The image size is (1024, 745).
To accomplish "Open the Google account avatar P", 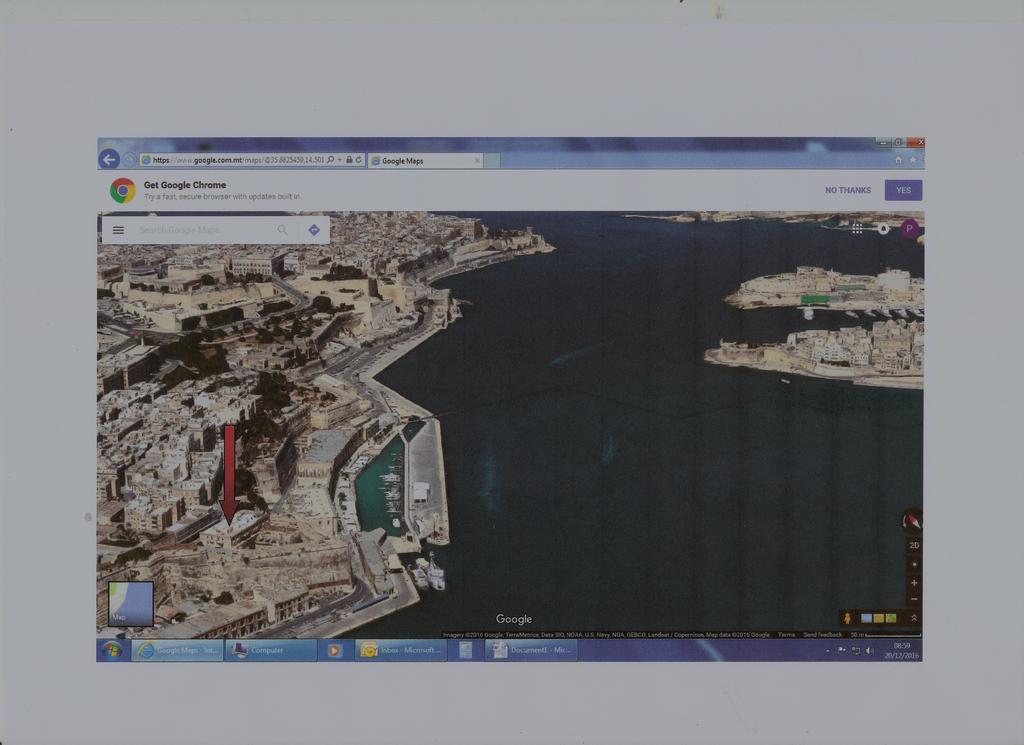I will pos(909,229).
